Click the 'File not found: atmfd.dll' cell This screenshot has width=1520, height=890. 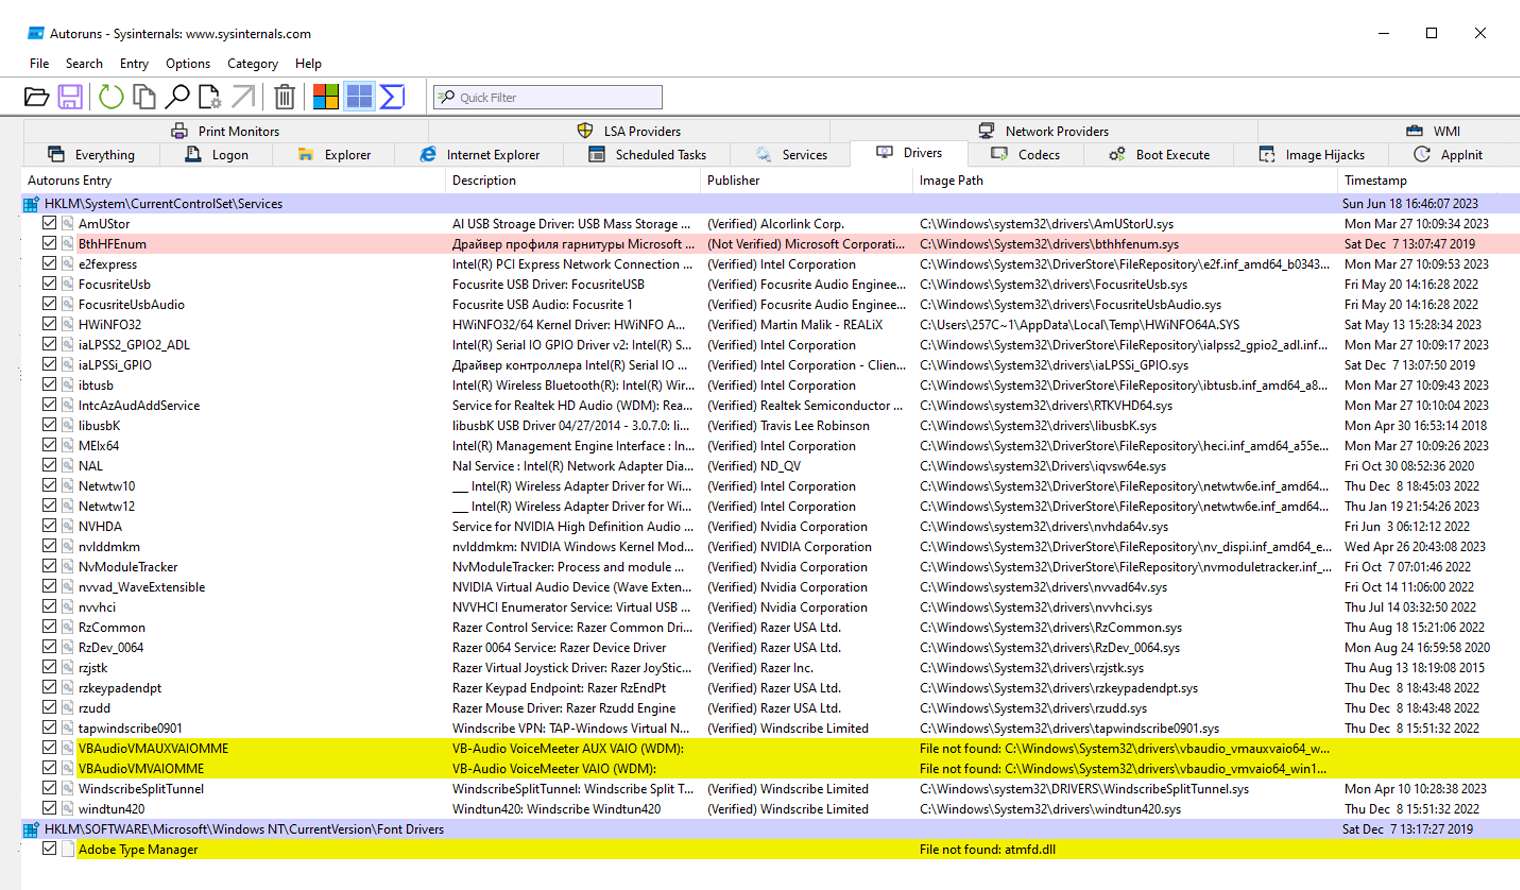987,850
